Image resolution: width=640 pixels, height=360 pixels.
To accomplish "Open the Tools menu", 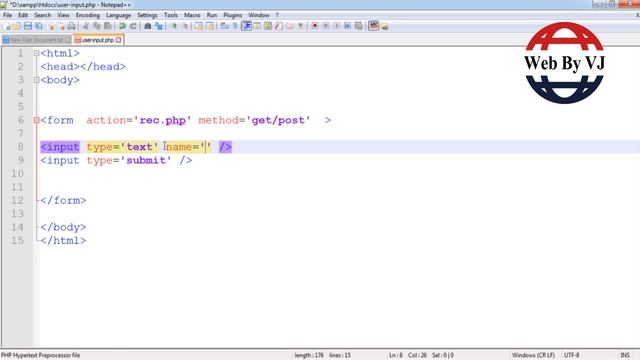I will click(x=171, y=15).
